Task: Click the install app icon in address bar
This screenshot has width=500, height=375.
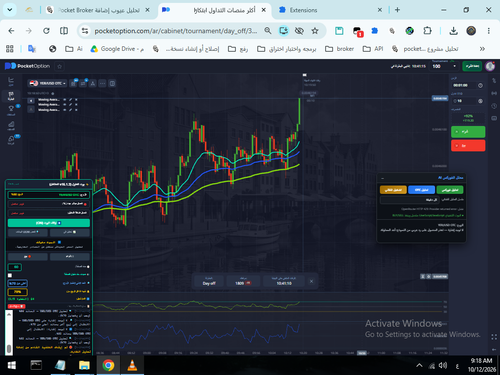Action: [284, 31]
